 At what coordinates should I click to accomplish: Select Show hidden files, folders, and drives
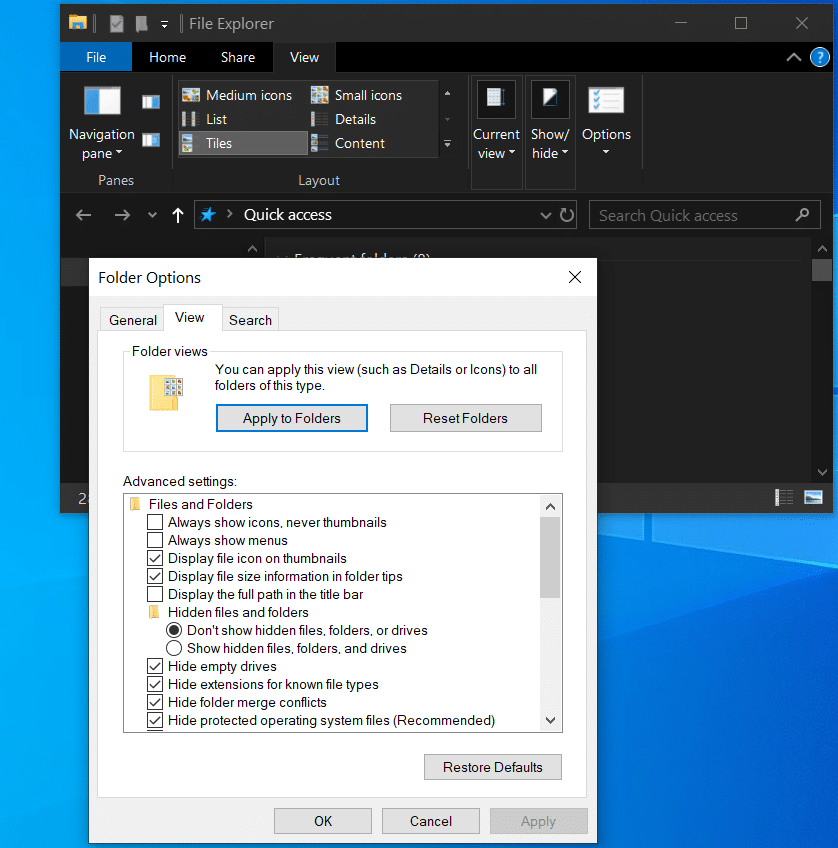[174, 649]
